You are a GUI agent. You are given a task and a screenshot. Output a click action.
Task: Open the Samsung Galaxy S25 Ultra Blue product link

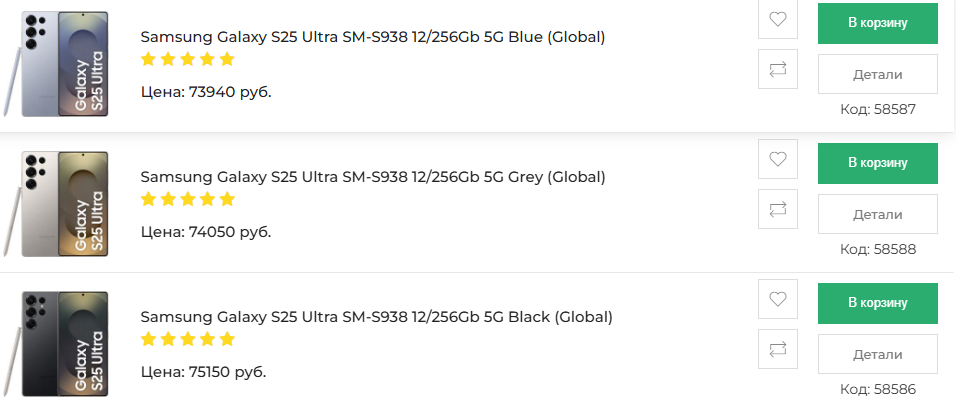(373, 37)
